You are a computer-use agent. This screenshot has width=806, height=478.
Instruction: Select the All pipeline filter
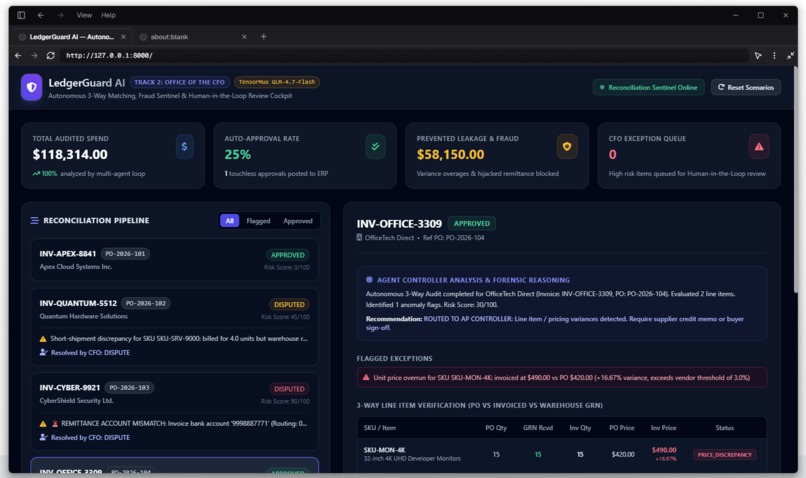click(x=230, y=220)
